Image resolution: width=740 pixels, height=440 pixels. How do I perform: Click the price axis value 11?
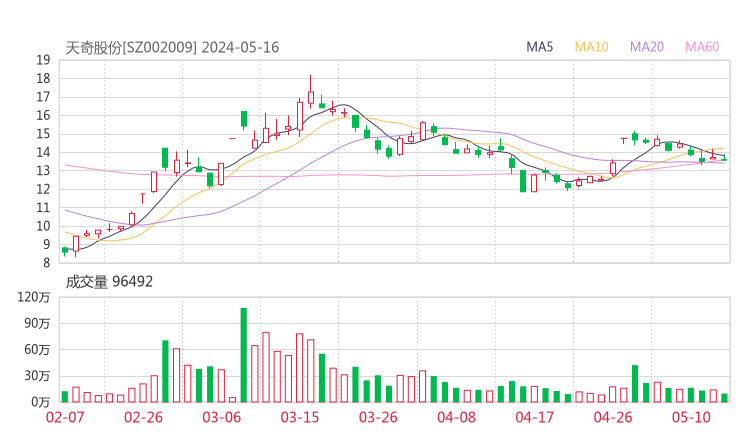pos(43,208)
